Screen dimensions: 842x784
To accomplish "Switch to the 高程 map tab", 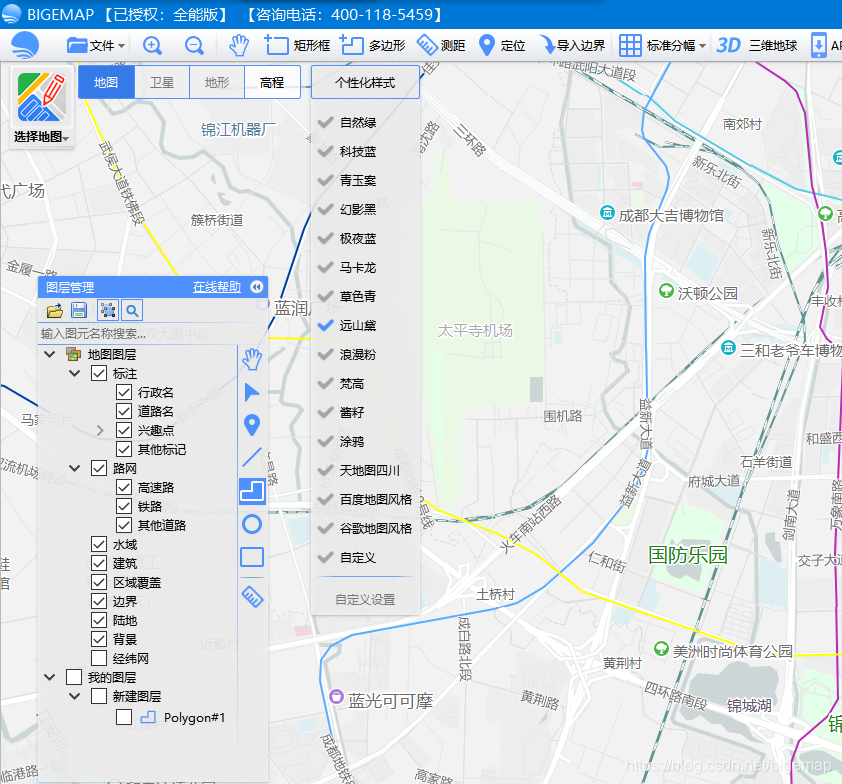I will point(272,82).
